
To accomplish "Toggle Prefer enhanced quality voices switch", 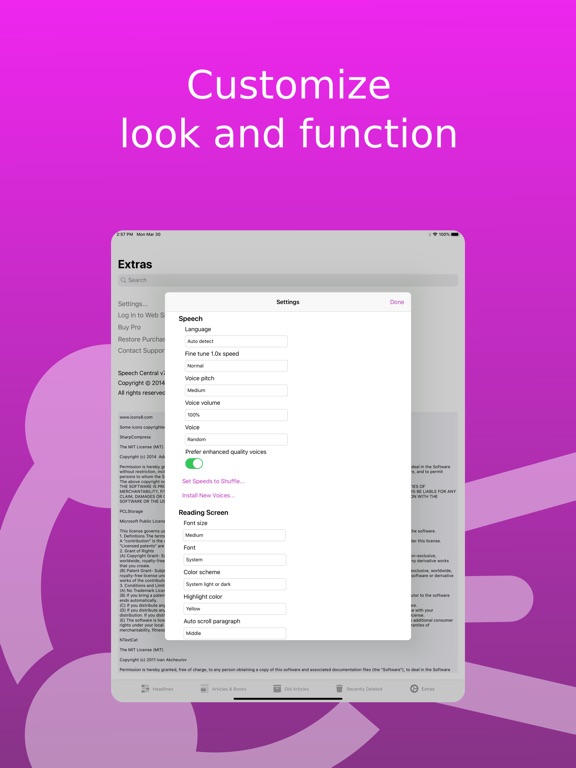I will click(x=194, y=463).
